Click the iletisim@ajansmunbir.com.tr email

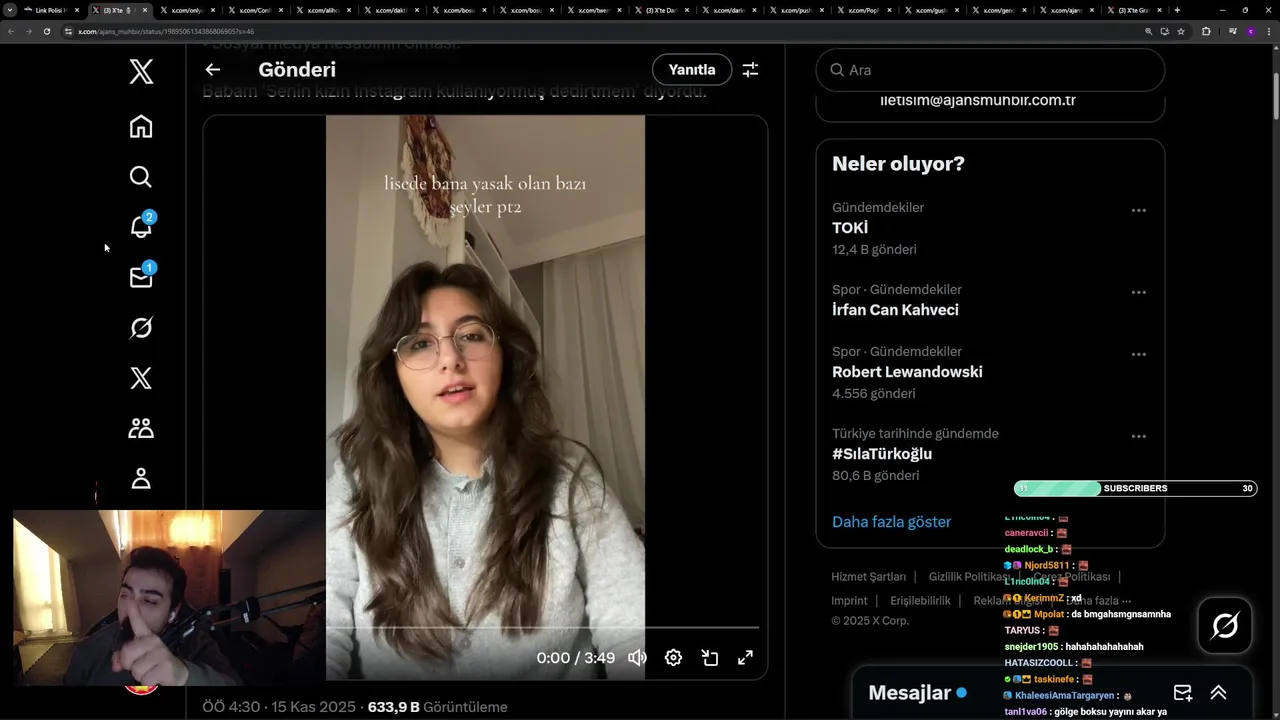(978, 100)
